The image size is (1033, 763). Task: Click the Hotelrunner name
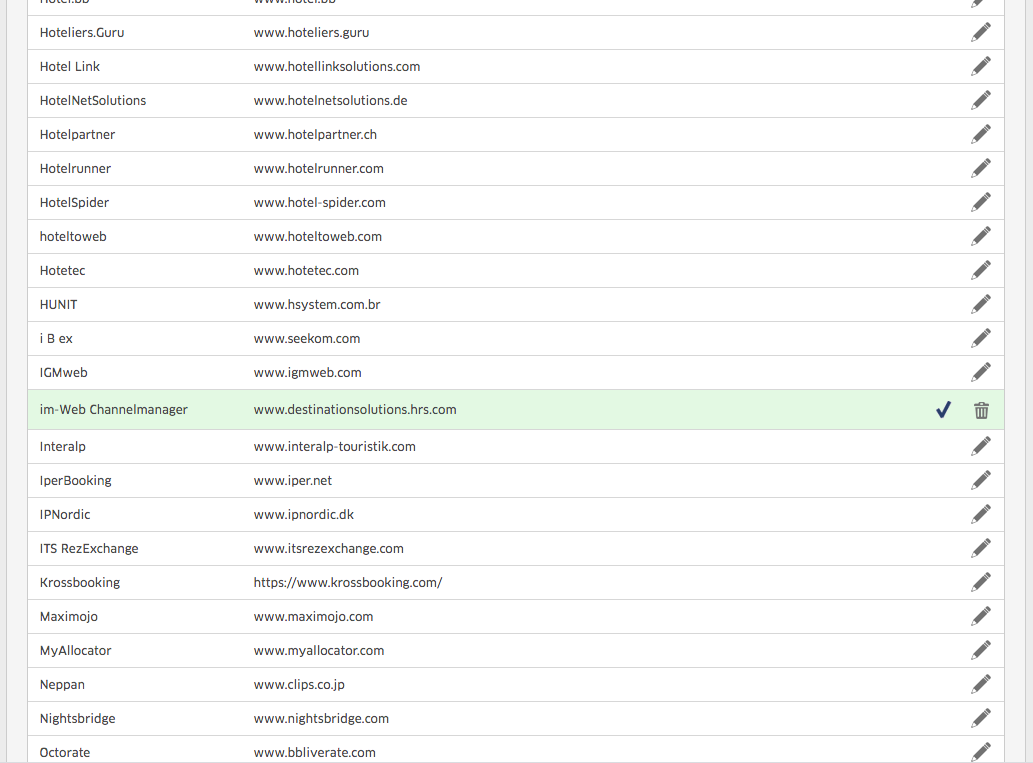click(x=75, y=169)
